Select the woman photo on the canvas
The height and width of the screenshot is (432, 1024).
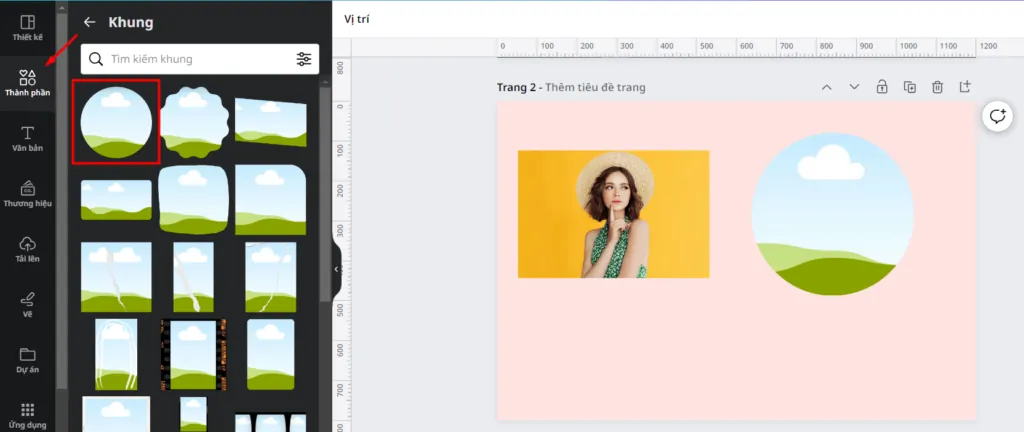(x=613, y=214)
